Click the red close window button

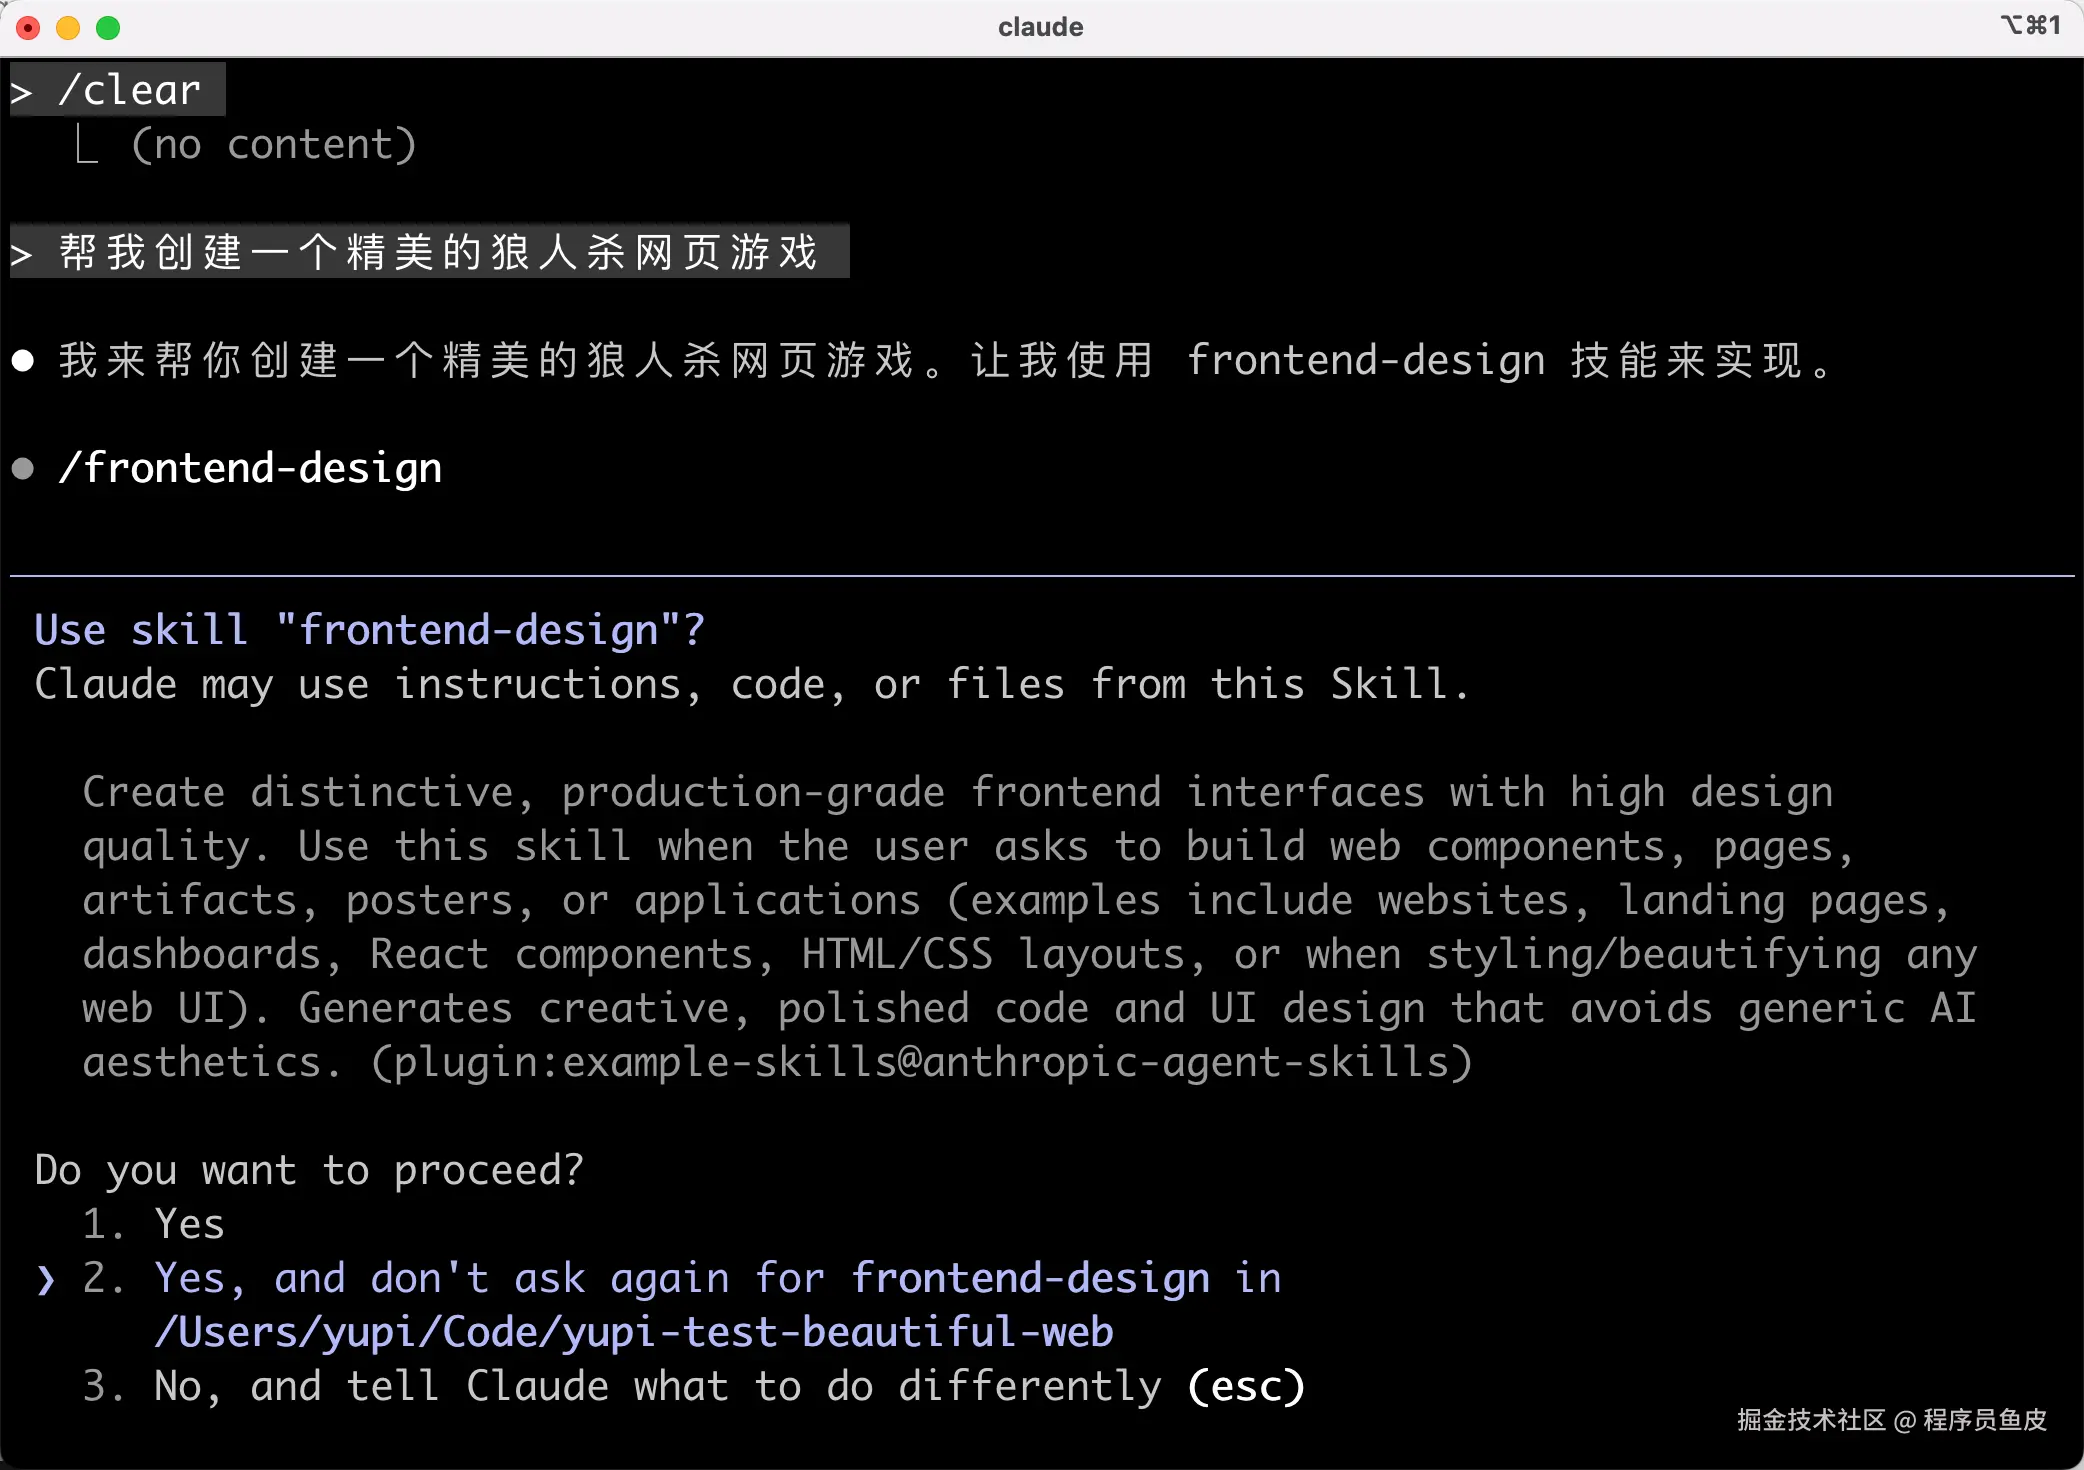click(28, 28)
